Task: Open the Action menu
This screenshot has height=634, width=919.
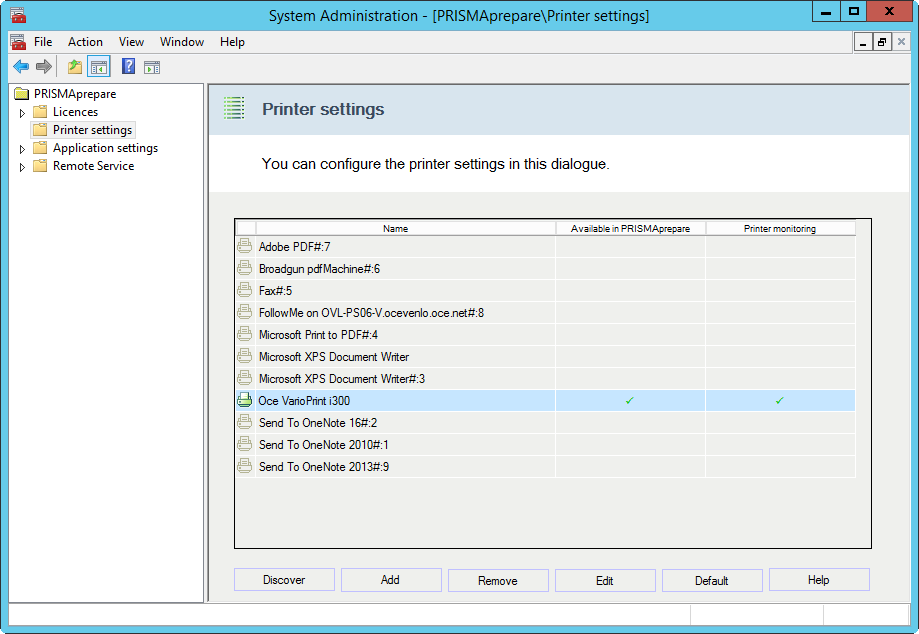Action: click(x=85, y=42)
